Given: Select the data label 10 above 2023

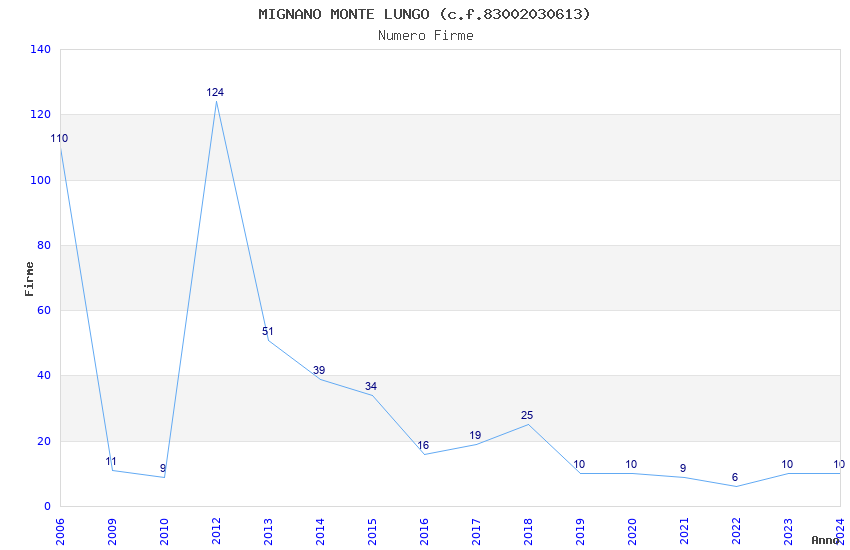Looking at the screenshot, I should click(x=787, y=464).
